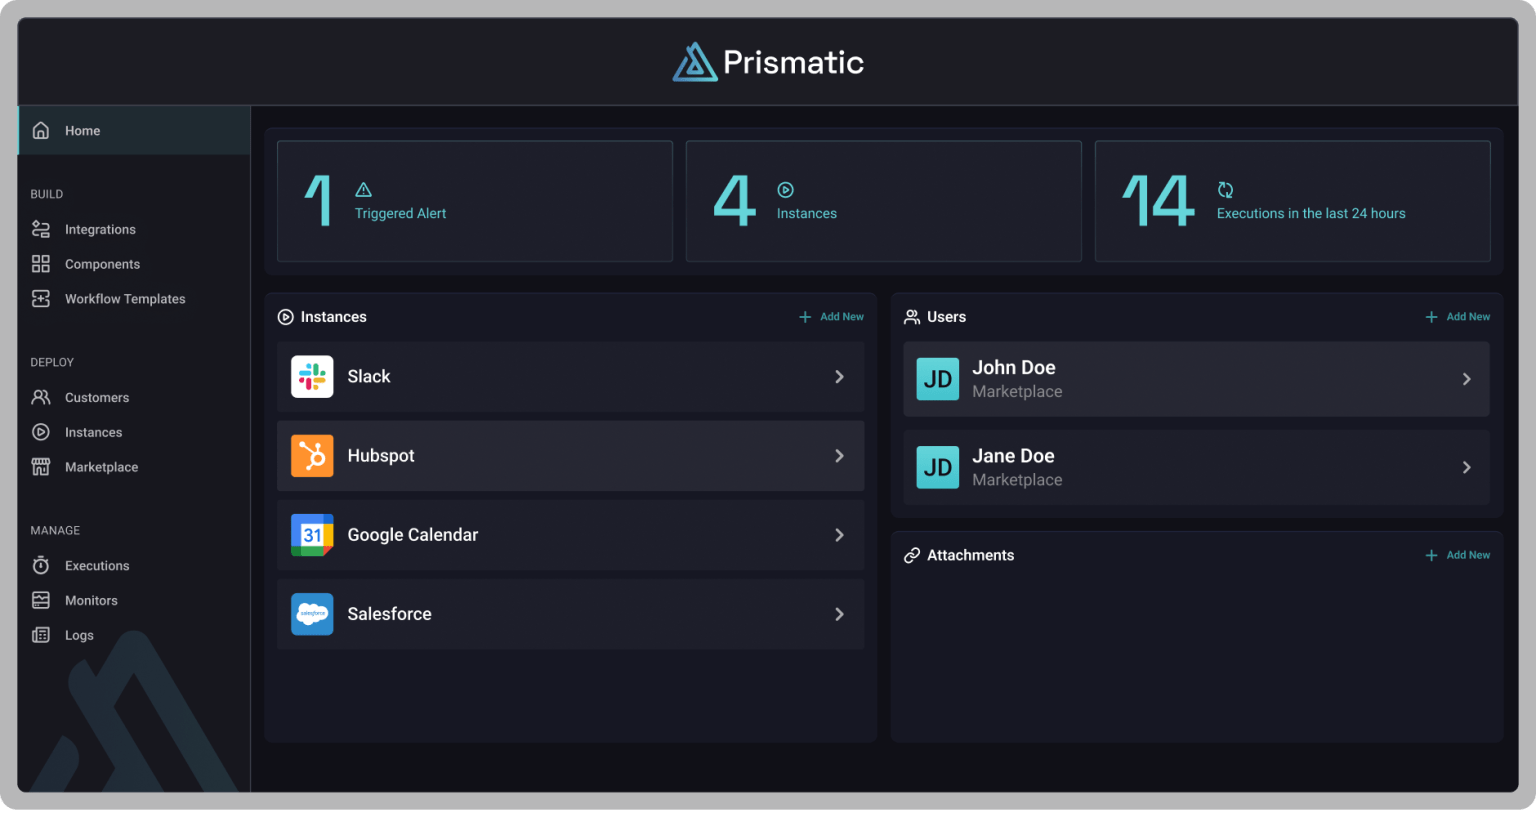The width and height of the screenshot is (1536, 817).
Task: Click the Attachments panel heading
Action: [970, 555]
